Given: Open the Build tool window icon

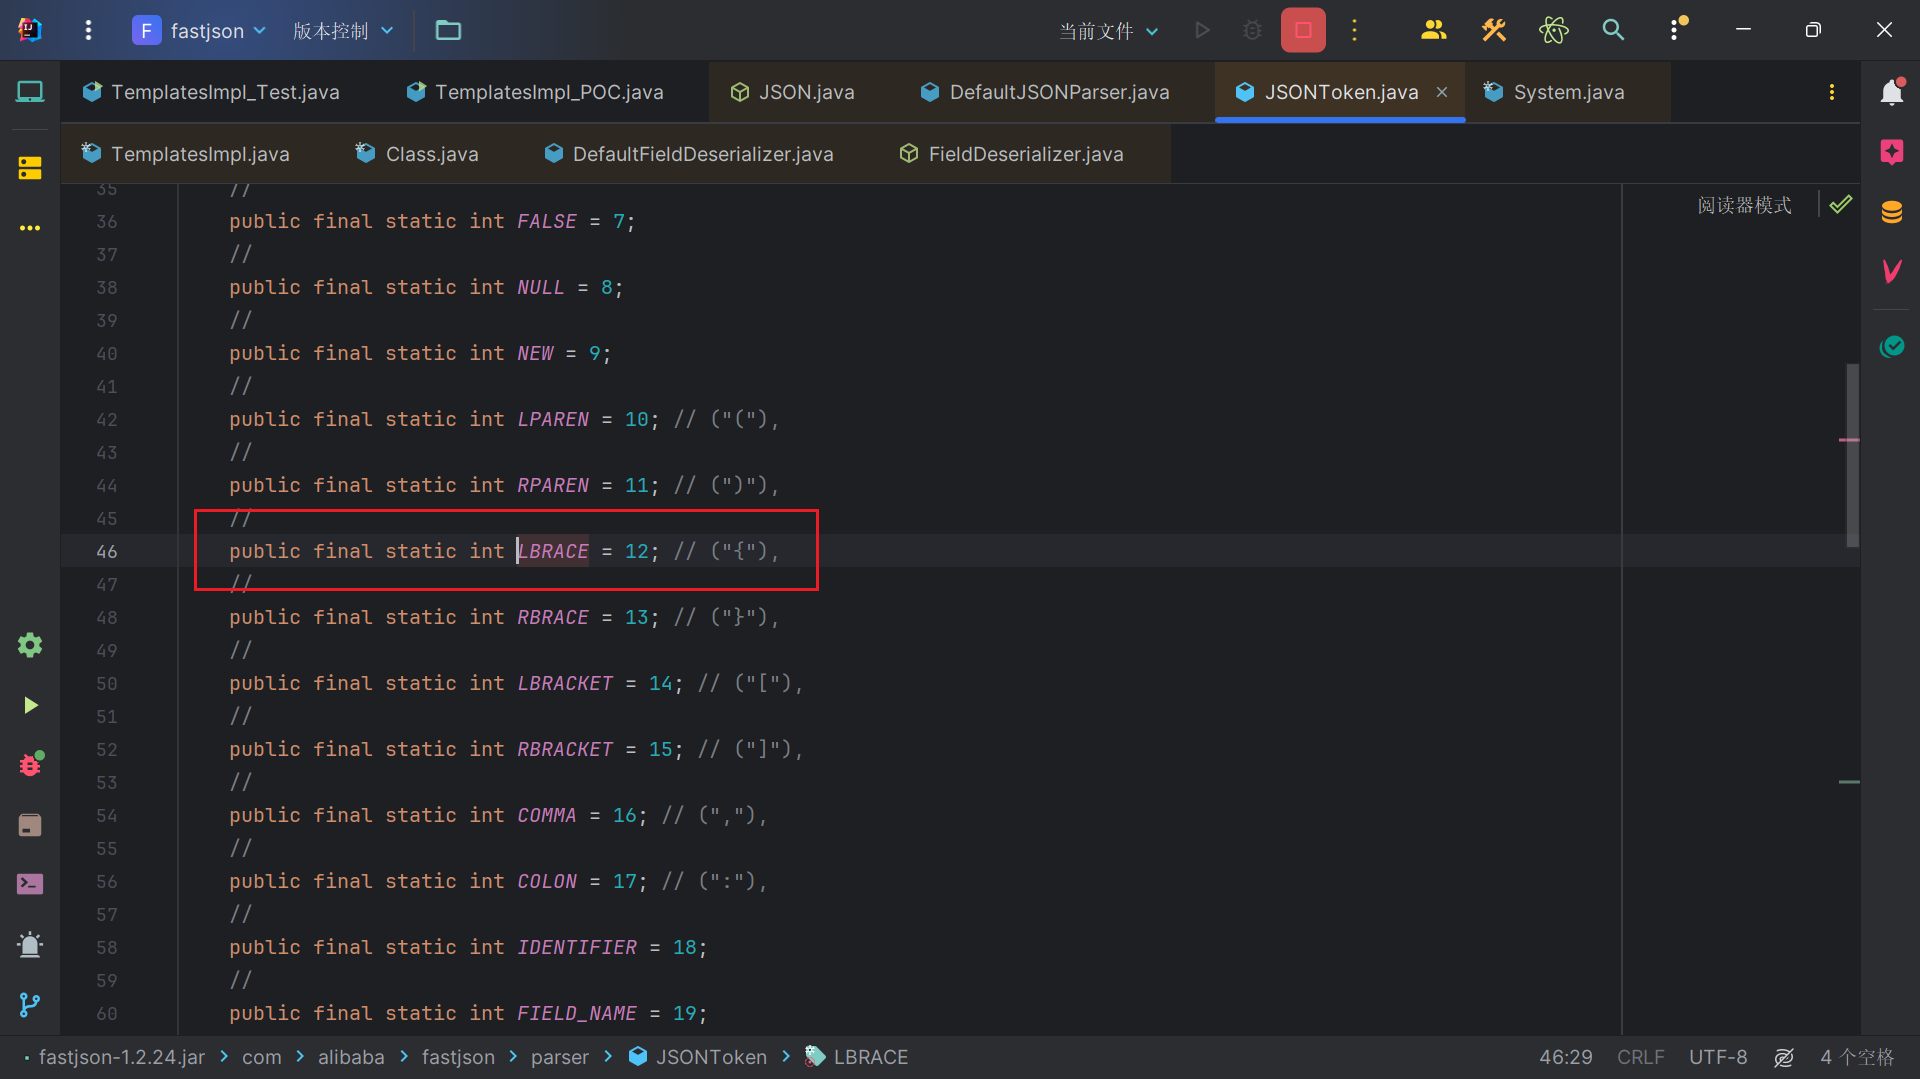Looking at the screenshot, I should click(x=30, y=825).
